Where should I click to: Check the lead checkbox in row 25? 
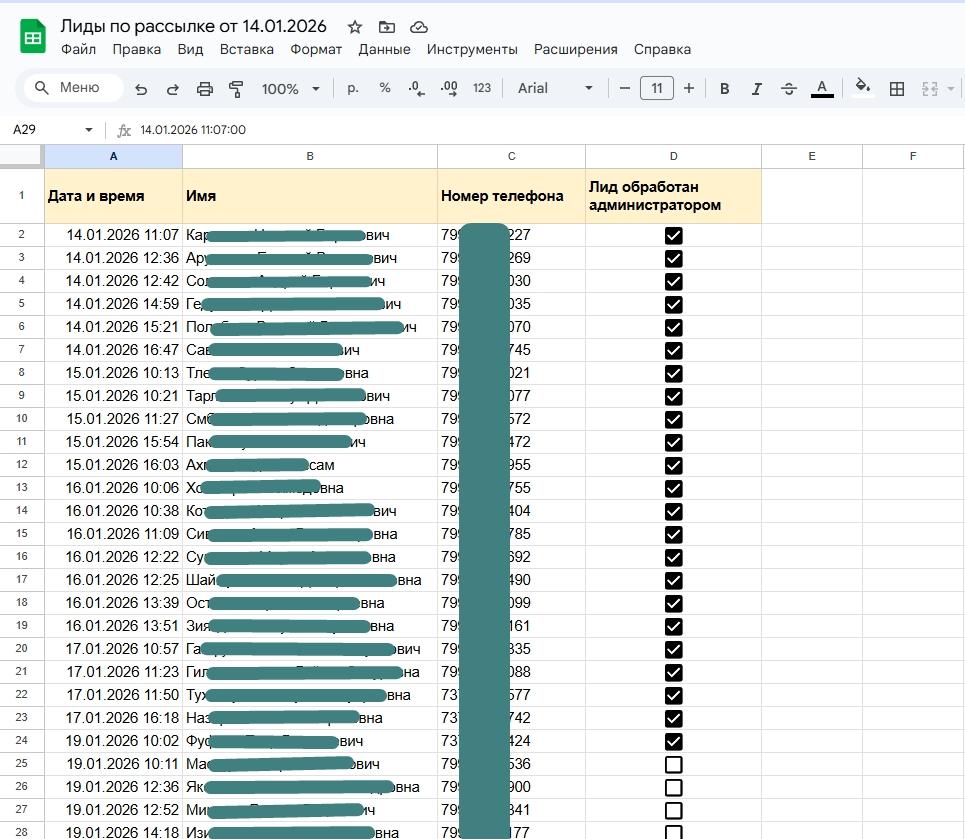point(673,764)
